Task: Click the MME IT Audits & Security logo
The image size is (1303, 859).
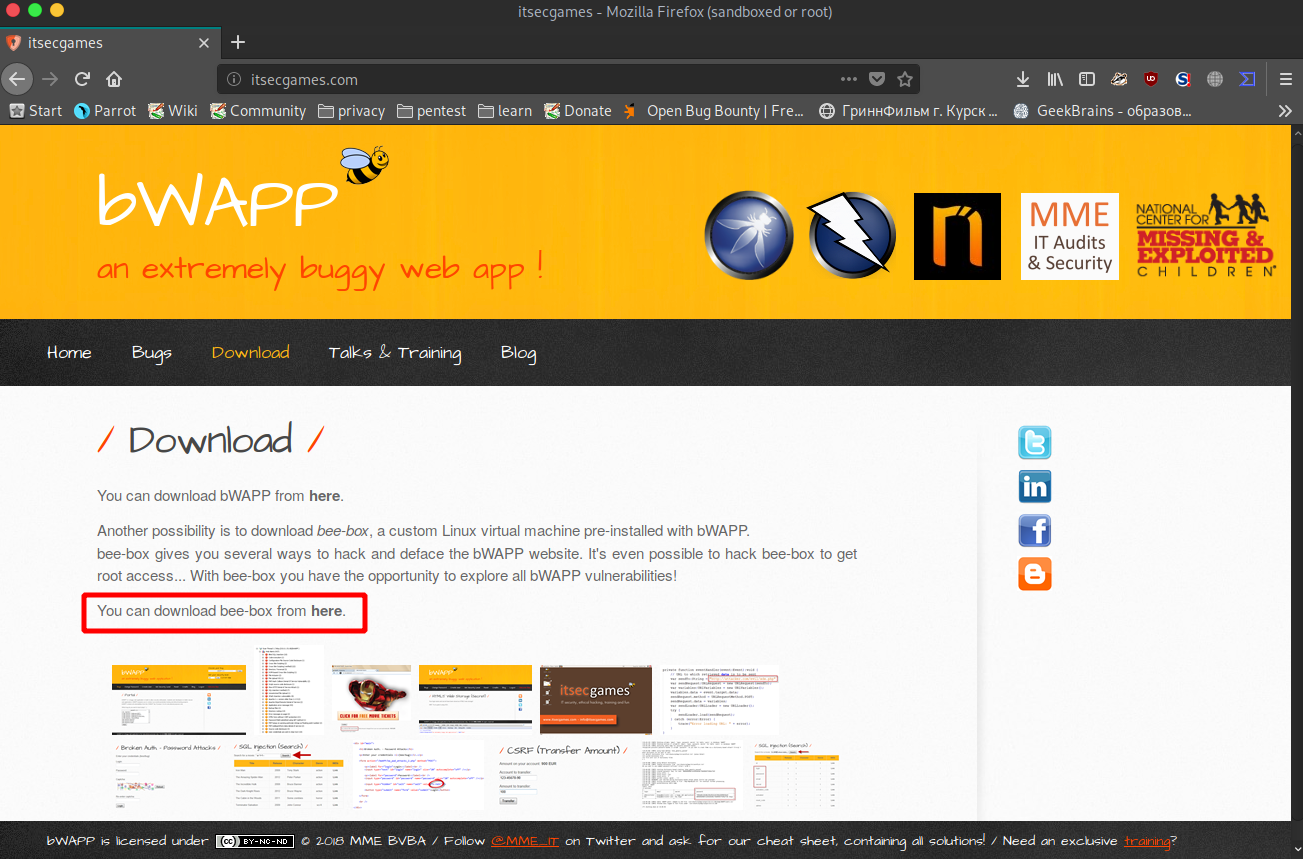Action: [x=1070, y=236]
